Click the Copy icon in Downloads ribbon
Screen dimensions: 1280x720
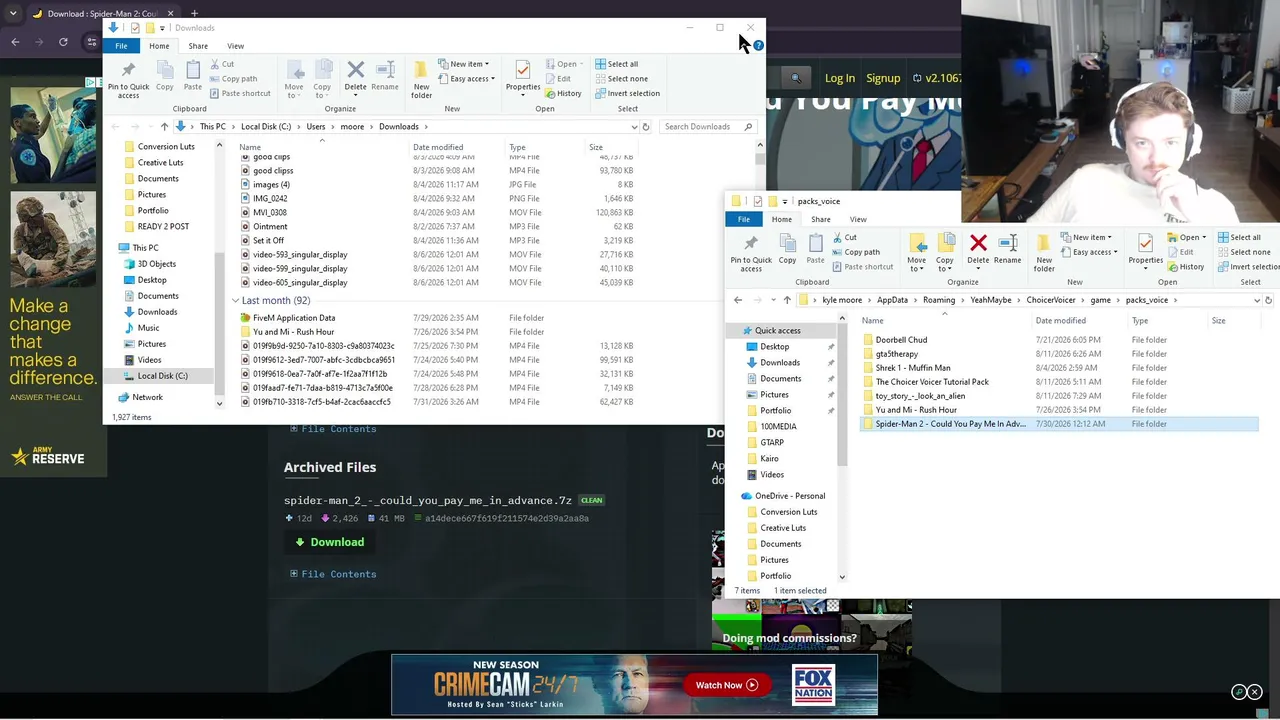tap(165, 76)
